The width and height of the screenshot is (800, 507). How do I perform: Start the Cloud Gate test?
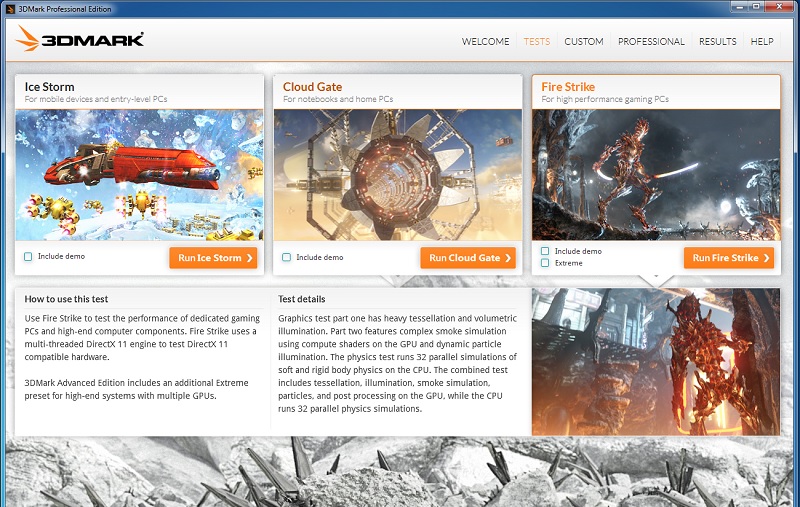(x=468, y=258)
